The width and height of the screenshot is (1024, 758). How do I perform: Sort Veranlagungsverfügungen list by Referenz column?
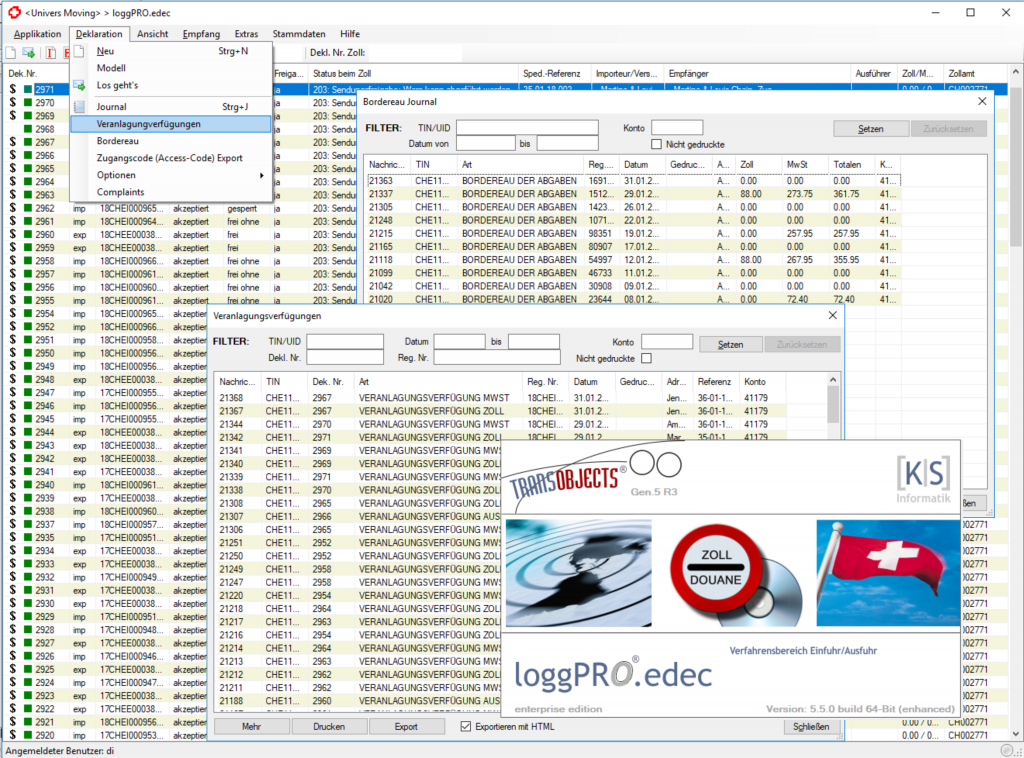point(716,381)
